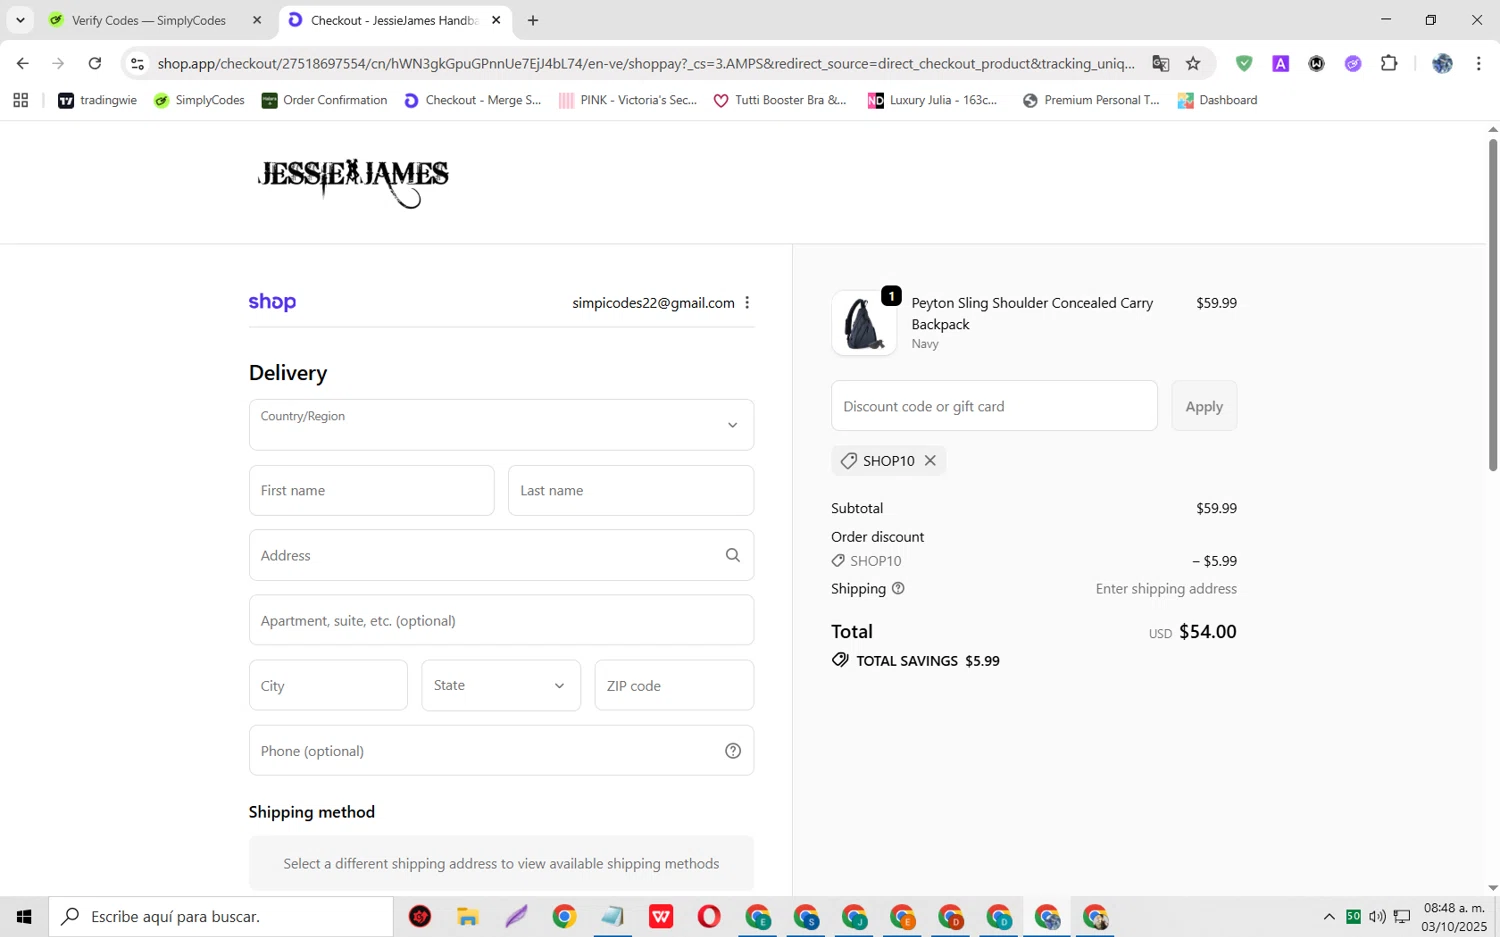Click the City field
The height and width of the screenshot is (937, 1500).
click(x=328, y=685)
